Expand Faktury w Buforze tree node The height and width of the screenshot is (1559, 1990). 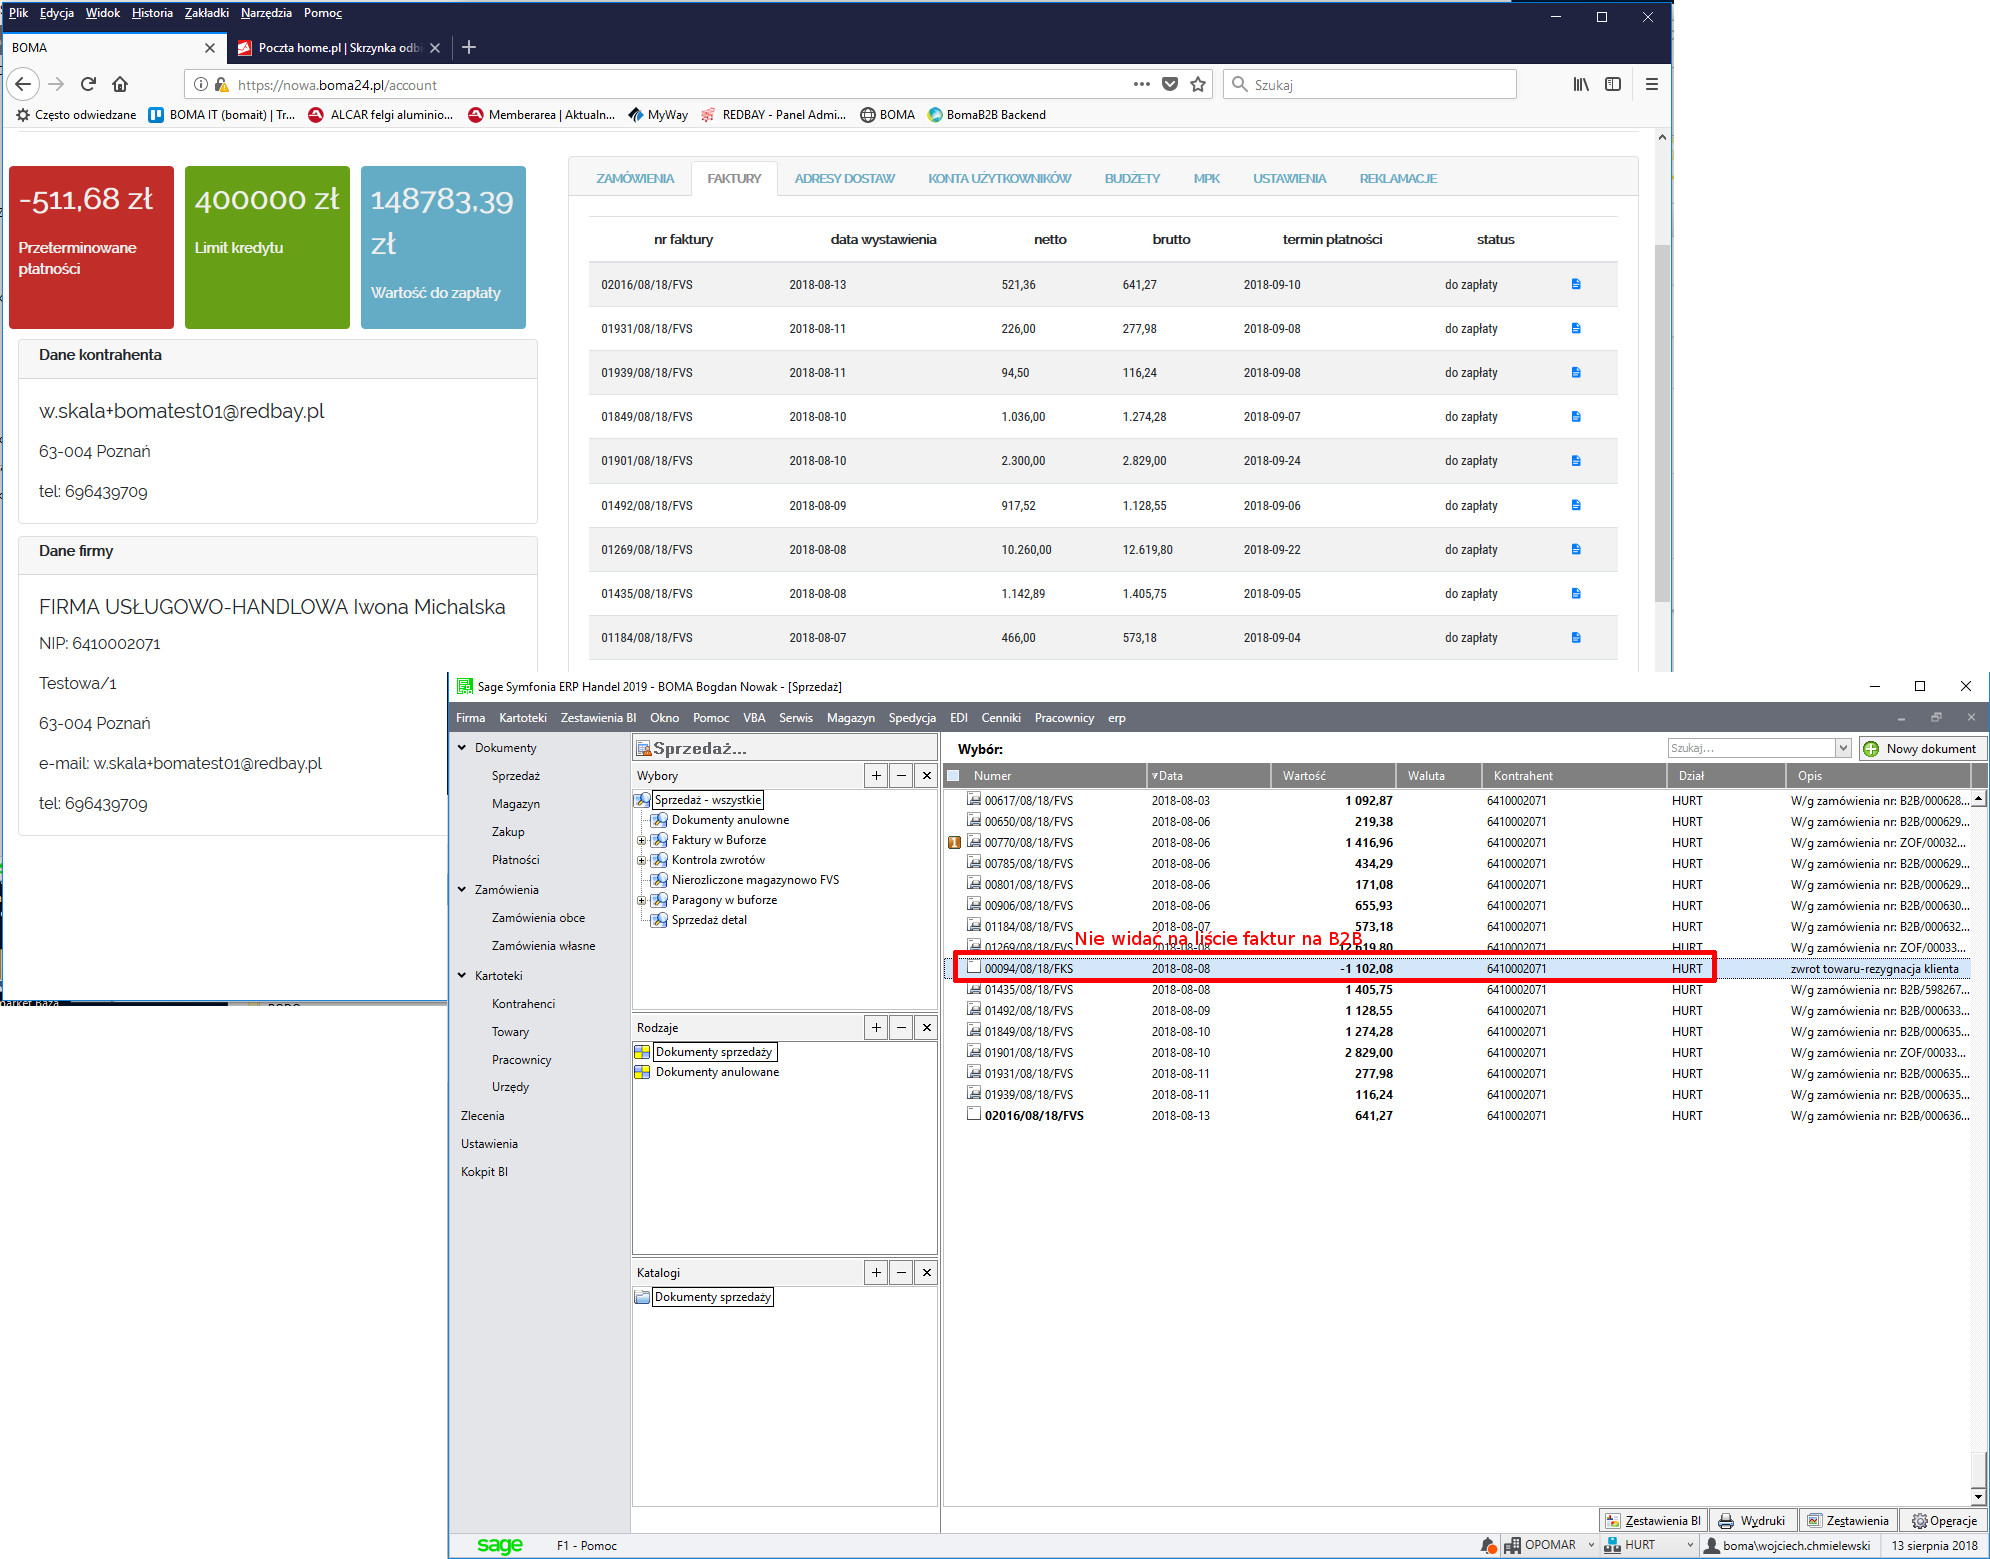click(642, 840)
